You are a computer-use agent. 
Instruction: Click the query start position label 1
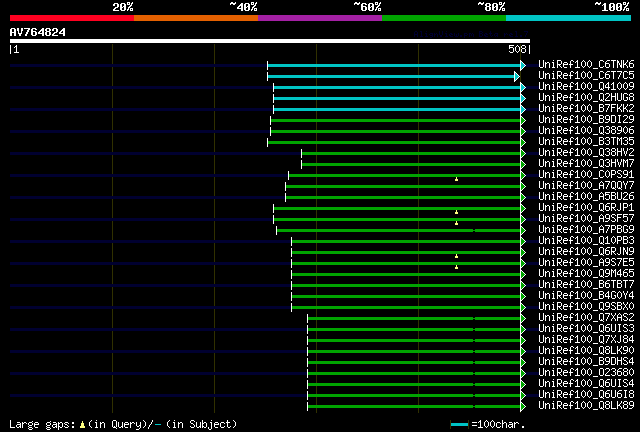click(x=16, y=49)
